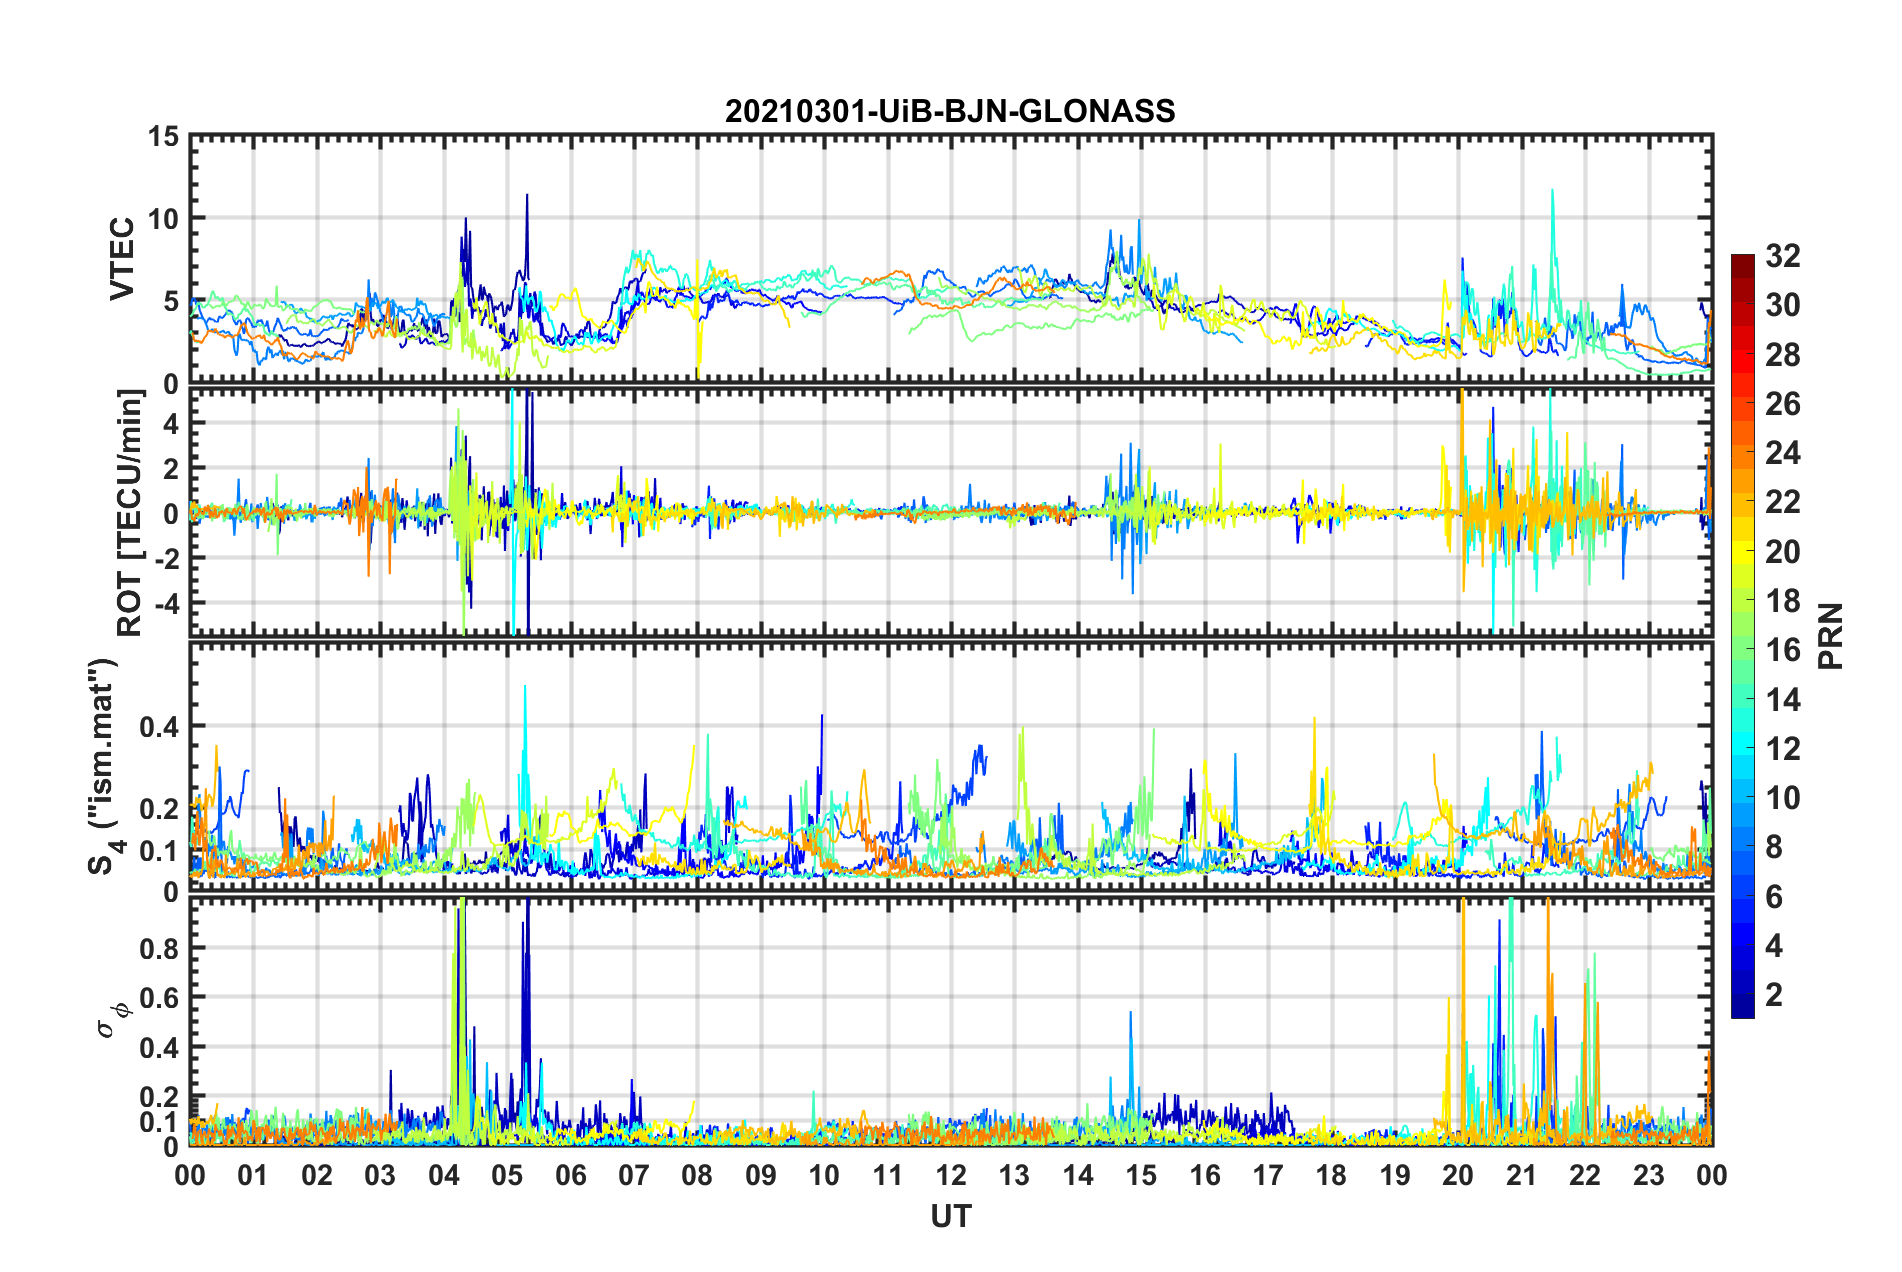Click the PRN colorbar gradient
Image resolution: width=1902 pixels, height=1272 pixels.
(1742, 636)
